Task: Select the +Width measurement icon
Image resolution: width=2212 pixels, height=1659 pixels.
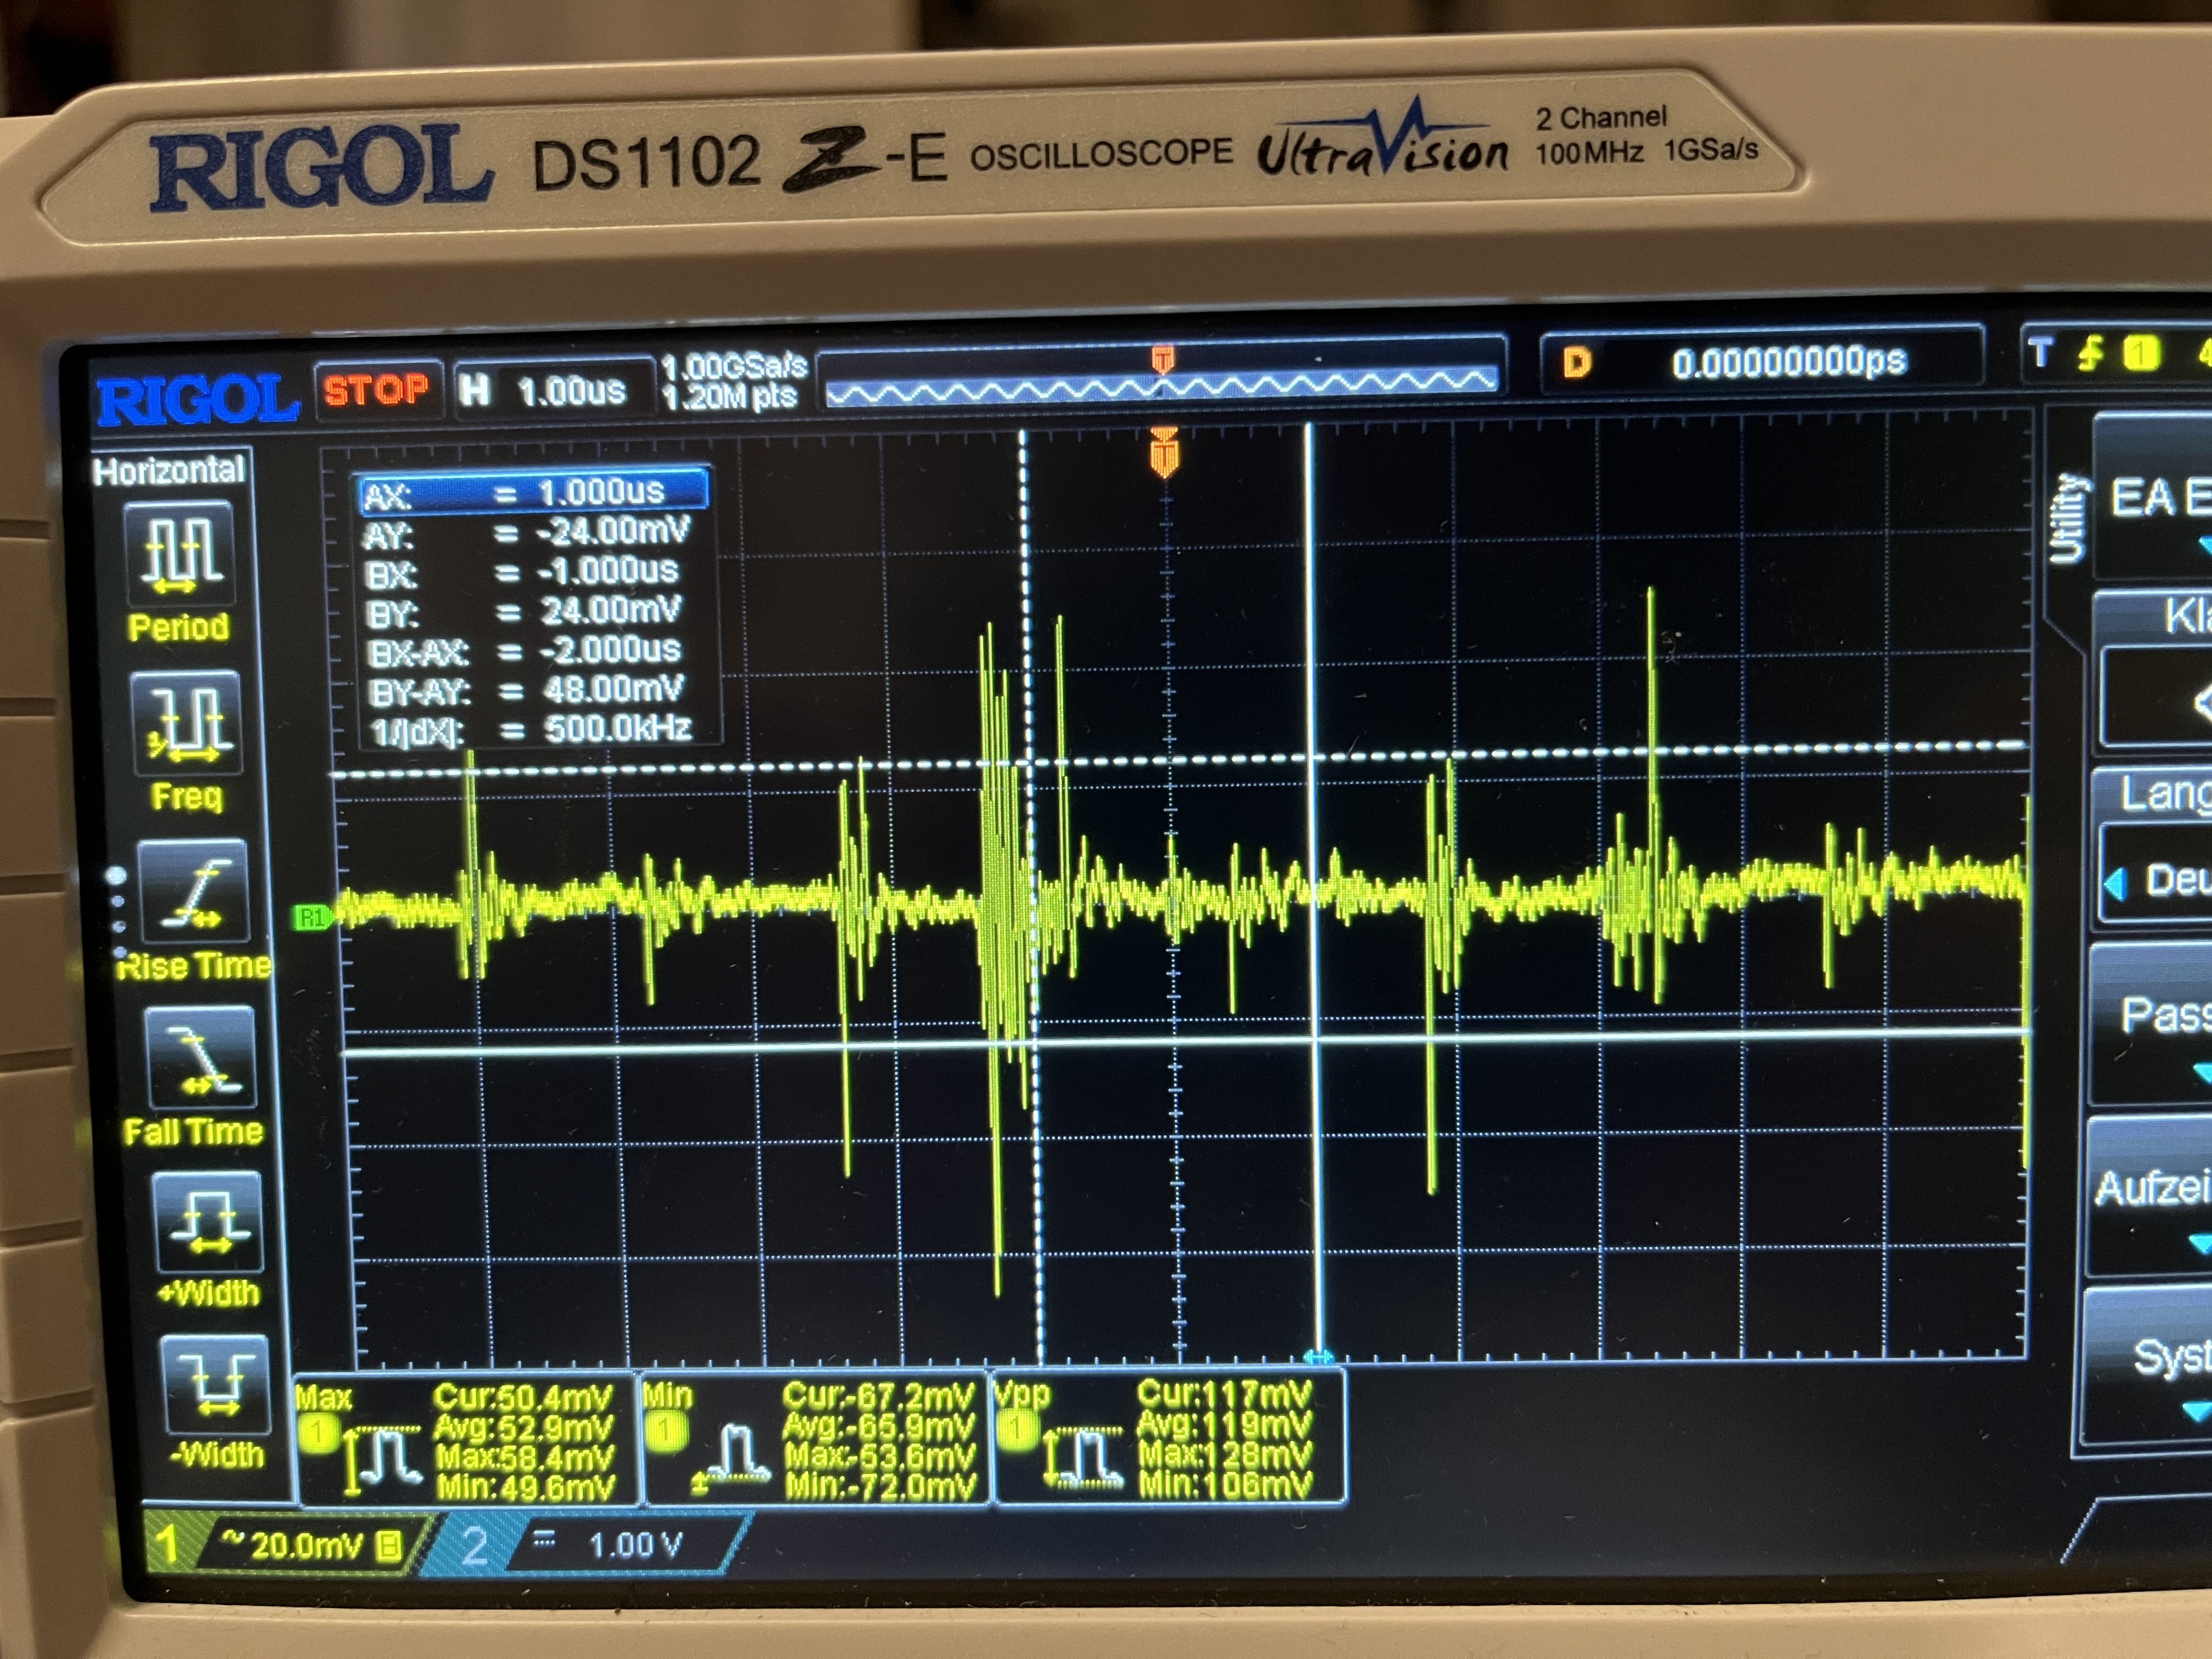Action: pos(208,1222)
